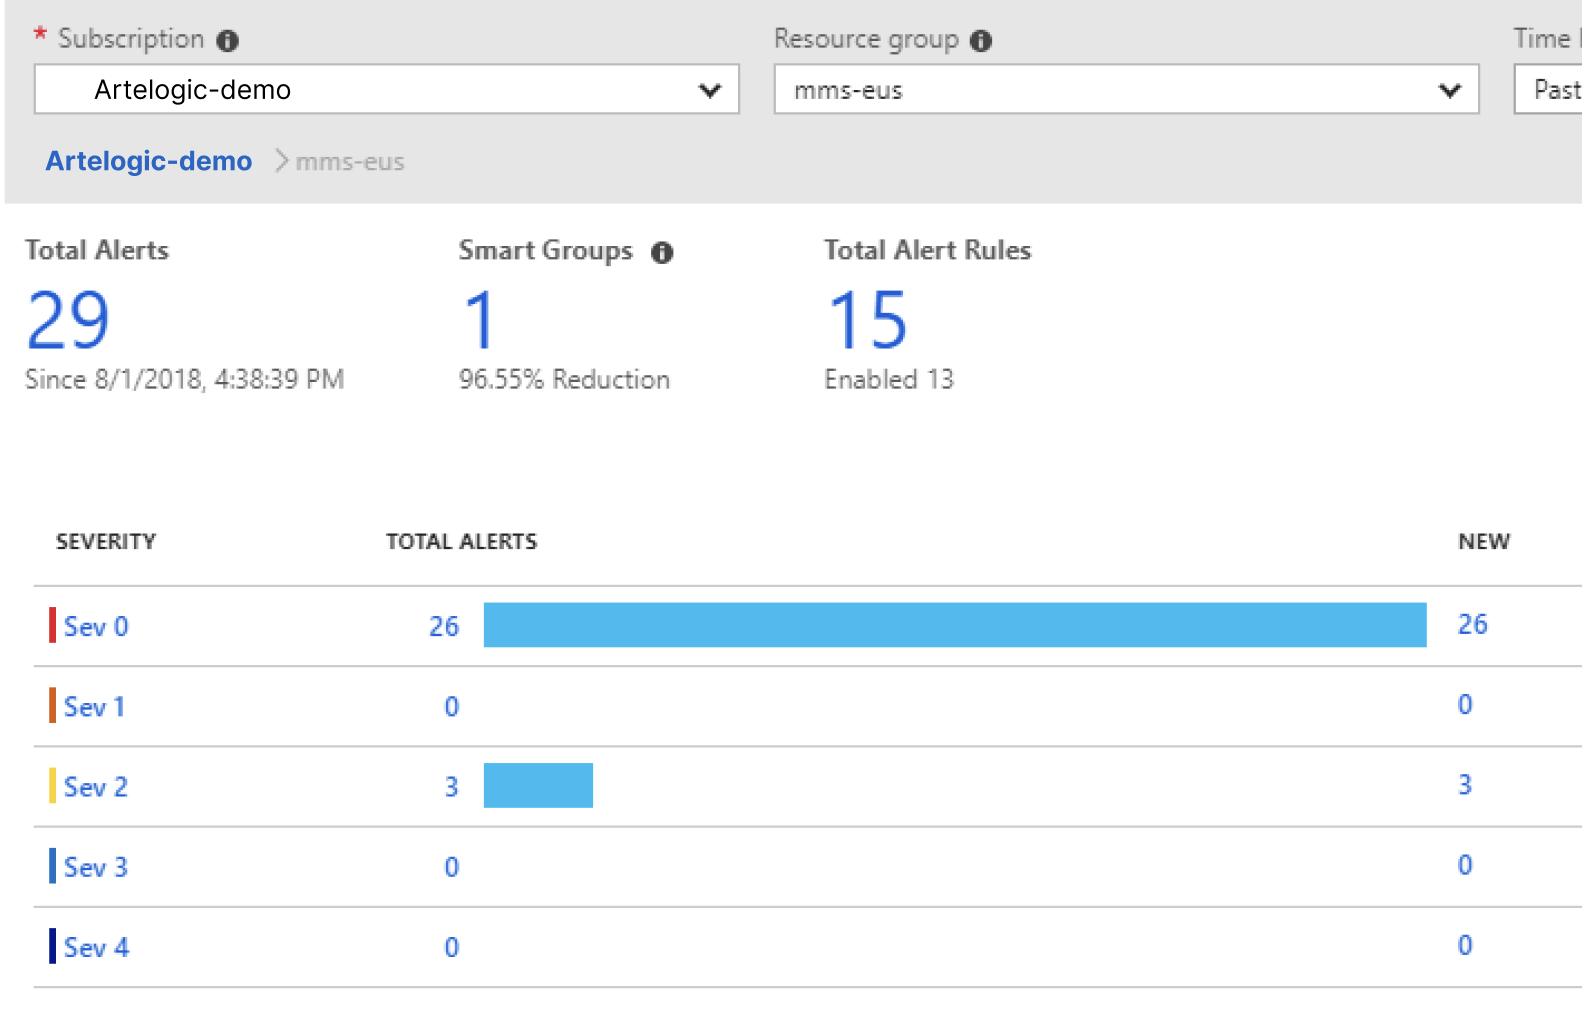Viewport: 1582px width, 1016px height.
Task: Open the Time range dropdown starting with Past
Action: pyautogui.click(x=1548, y=90)
